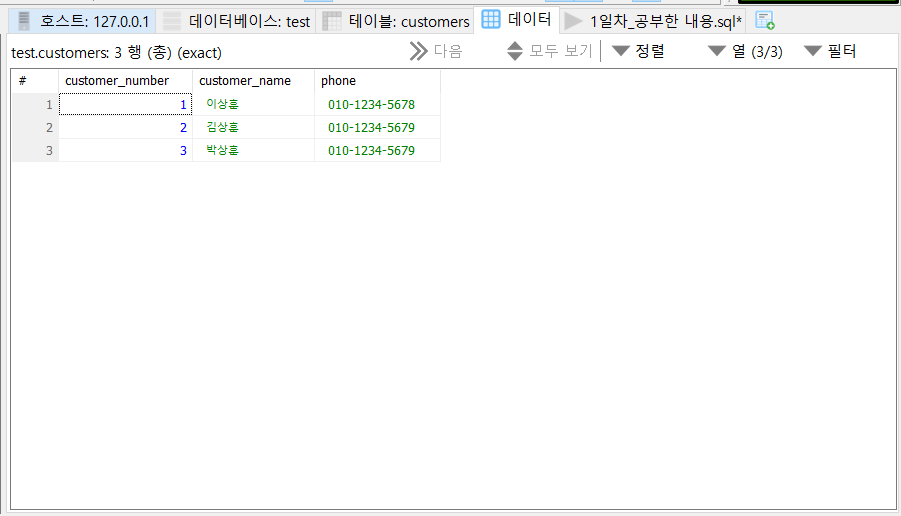Switch to the 데이터베이스: test tab
The width and height of the screenshot is (901, 516).
236,21
